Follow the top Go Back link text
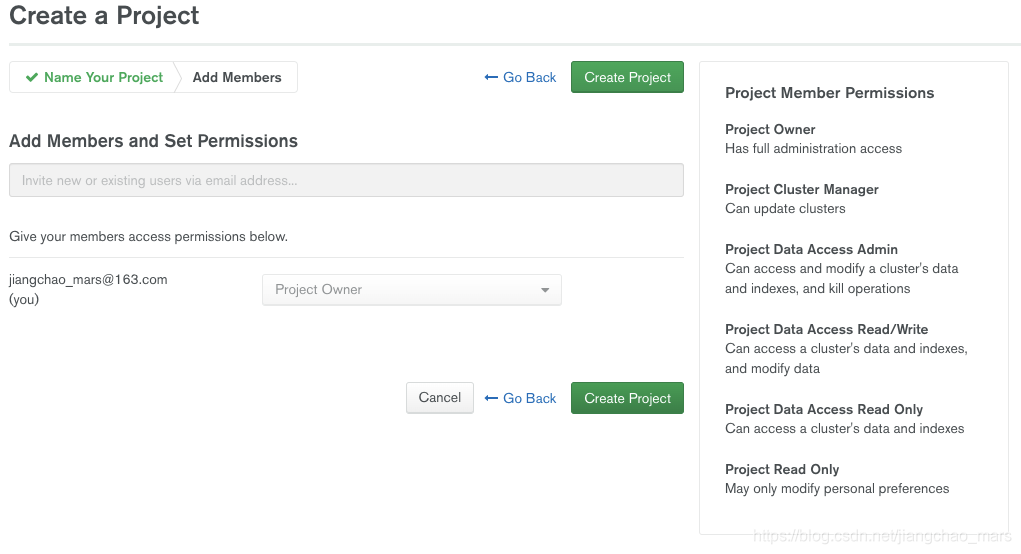This screenshot has width=1021, height=554. point(529,78)
